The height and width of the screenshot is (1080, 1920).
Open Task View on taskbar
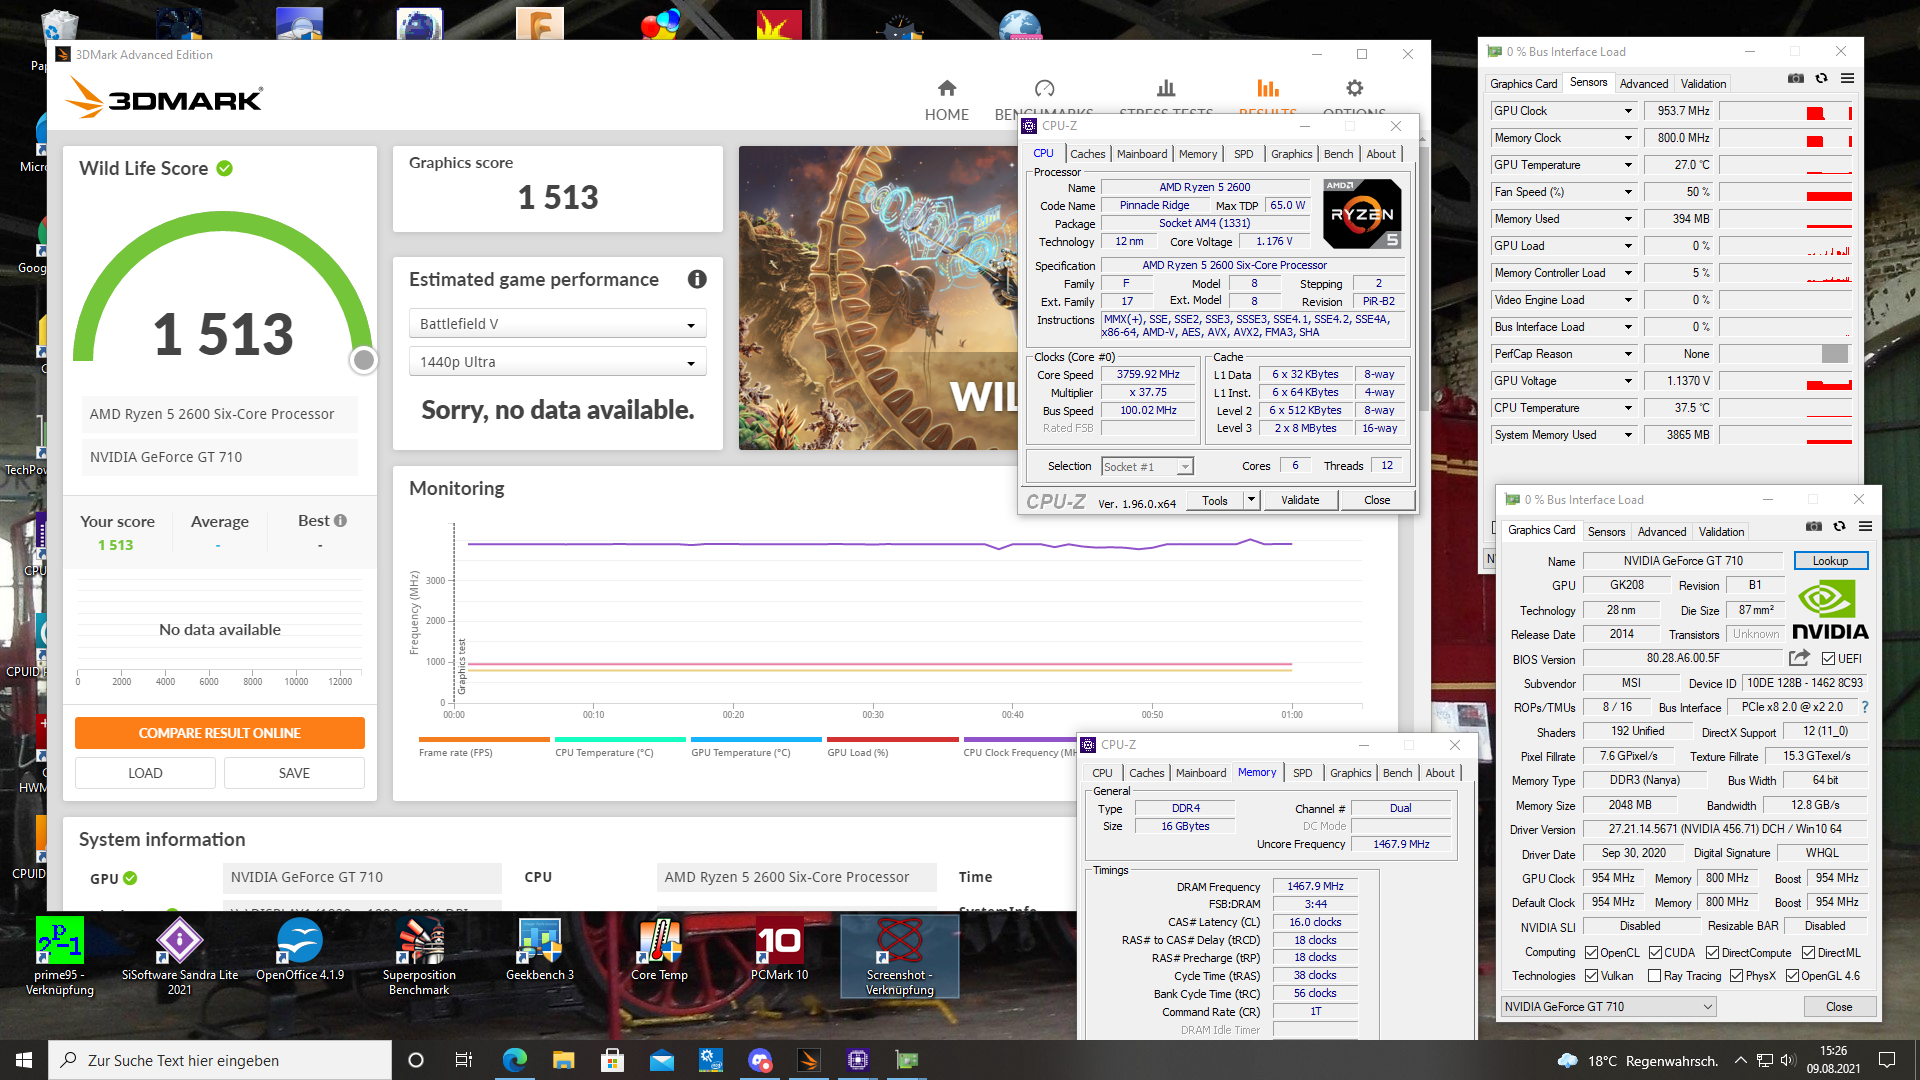click(x=463, y=1060)
